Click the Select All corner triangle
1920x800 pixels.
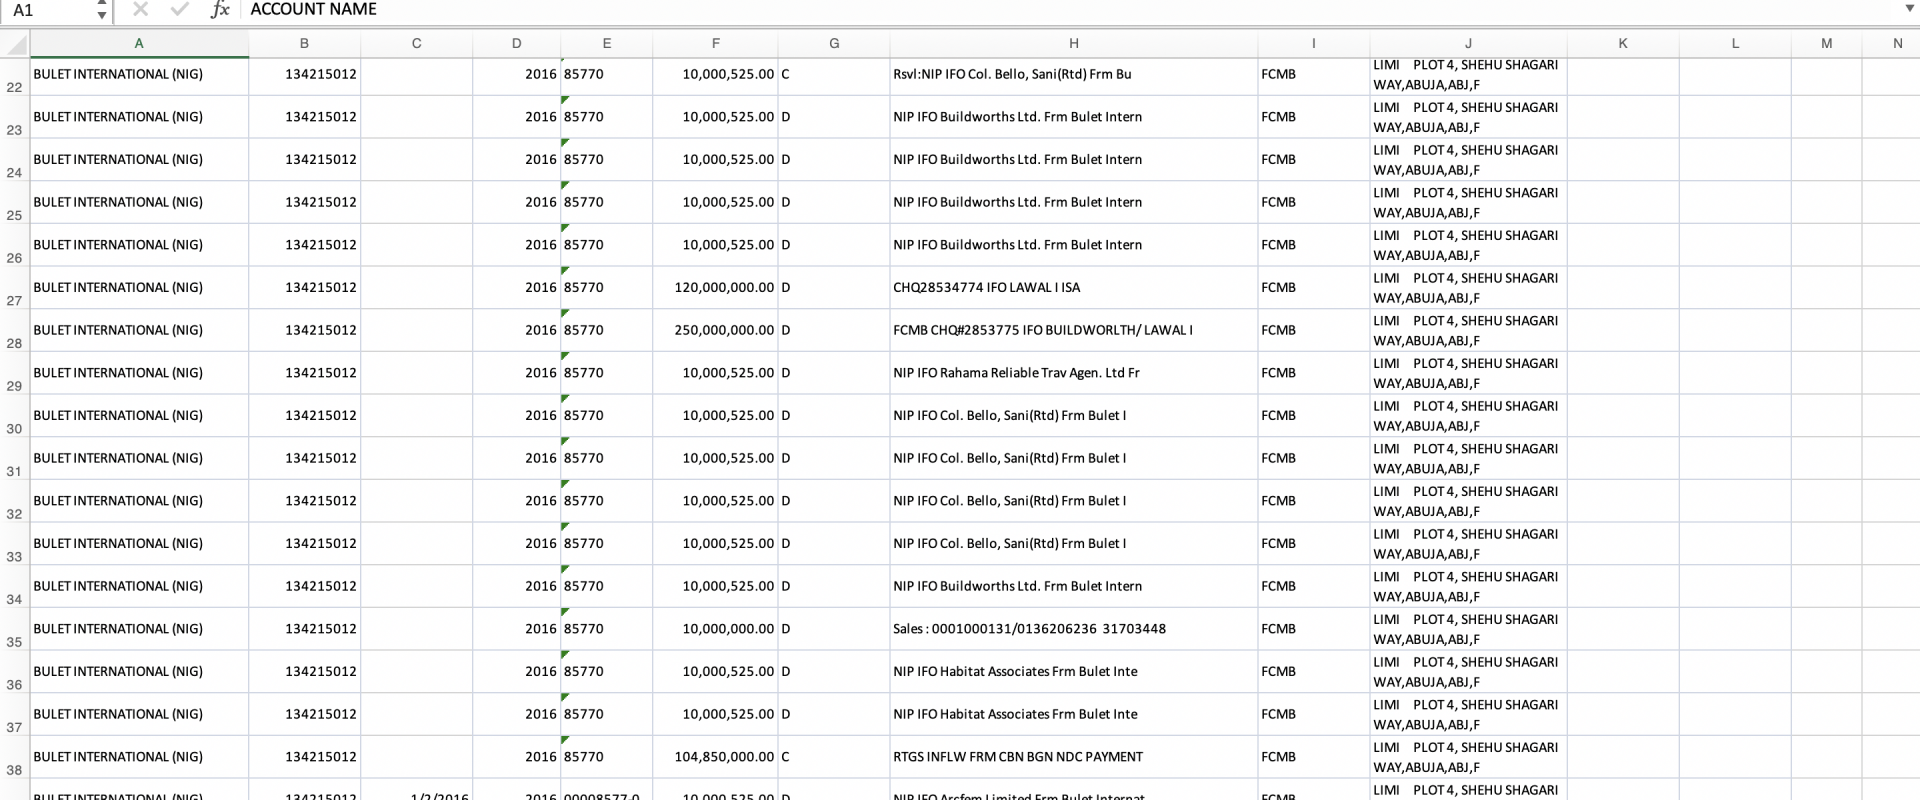point(15,44)
